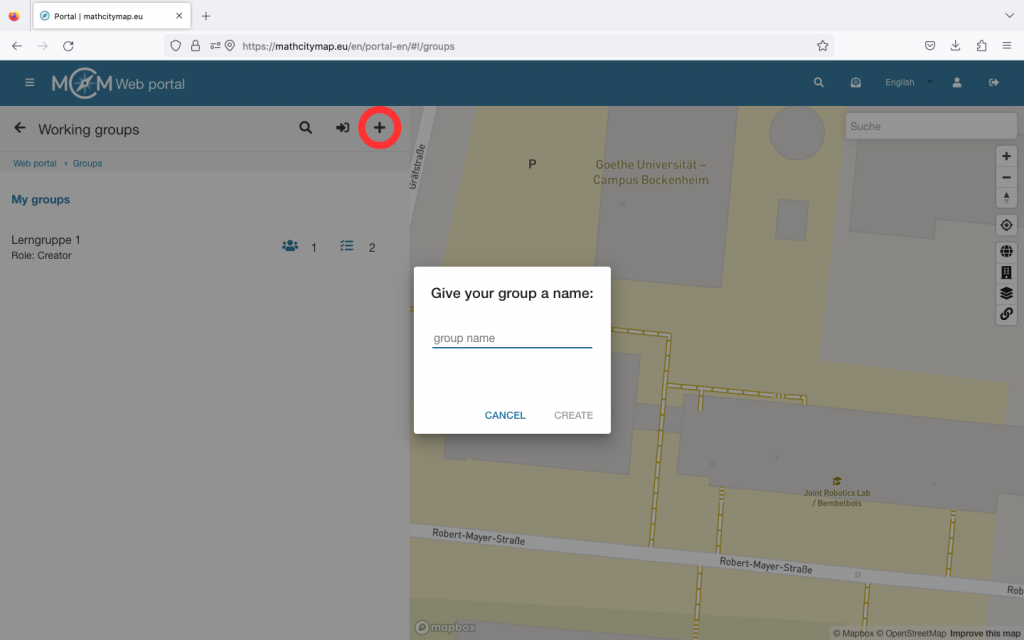Expand the browser's list all tabs chevron
Image resolution: width=1024 pixels, height=640 pixels.
coord(1009,16)
